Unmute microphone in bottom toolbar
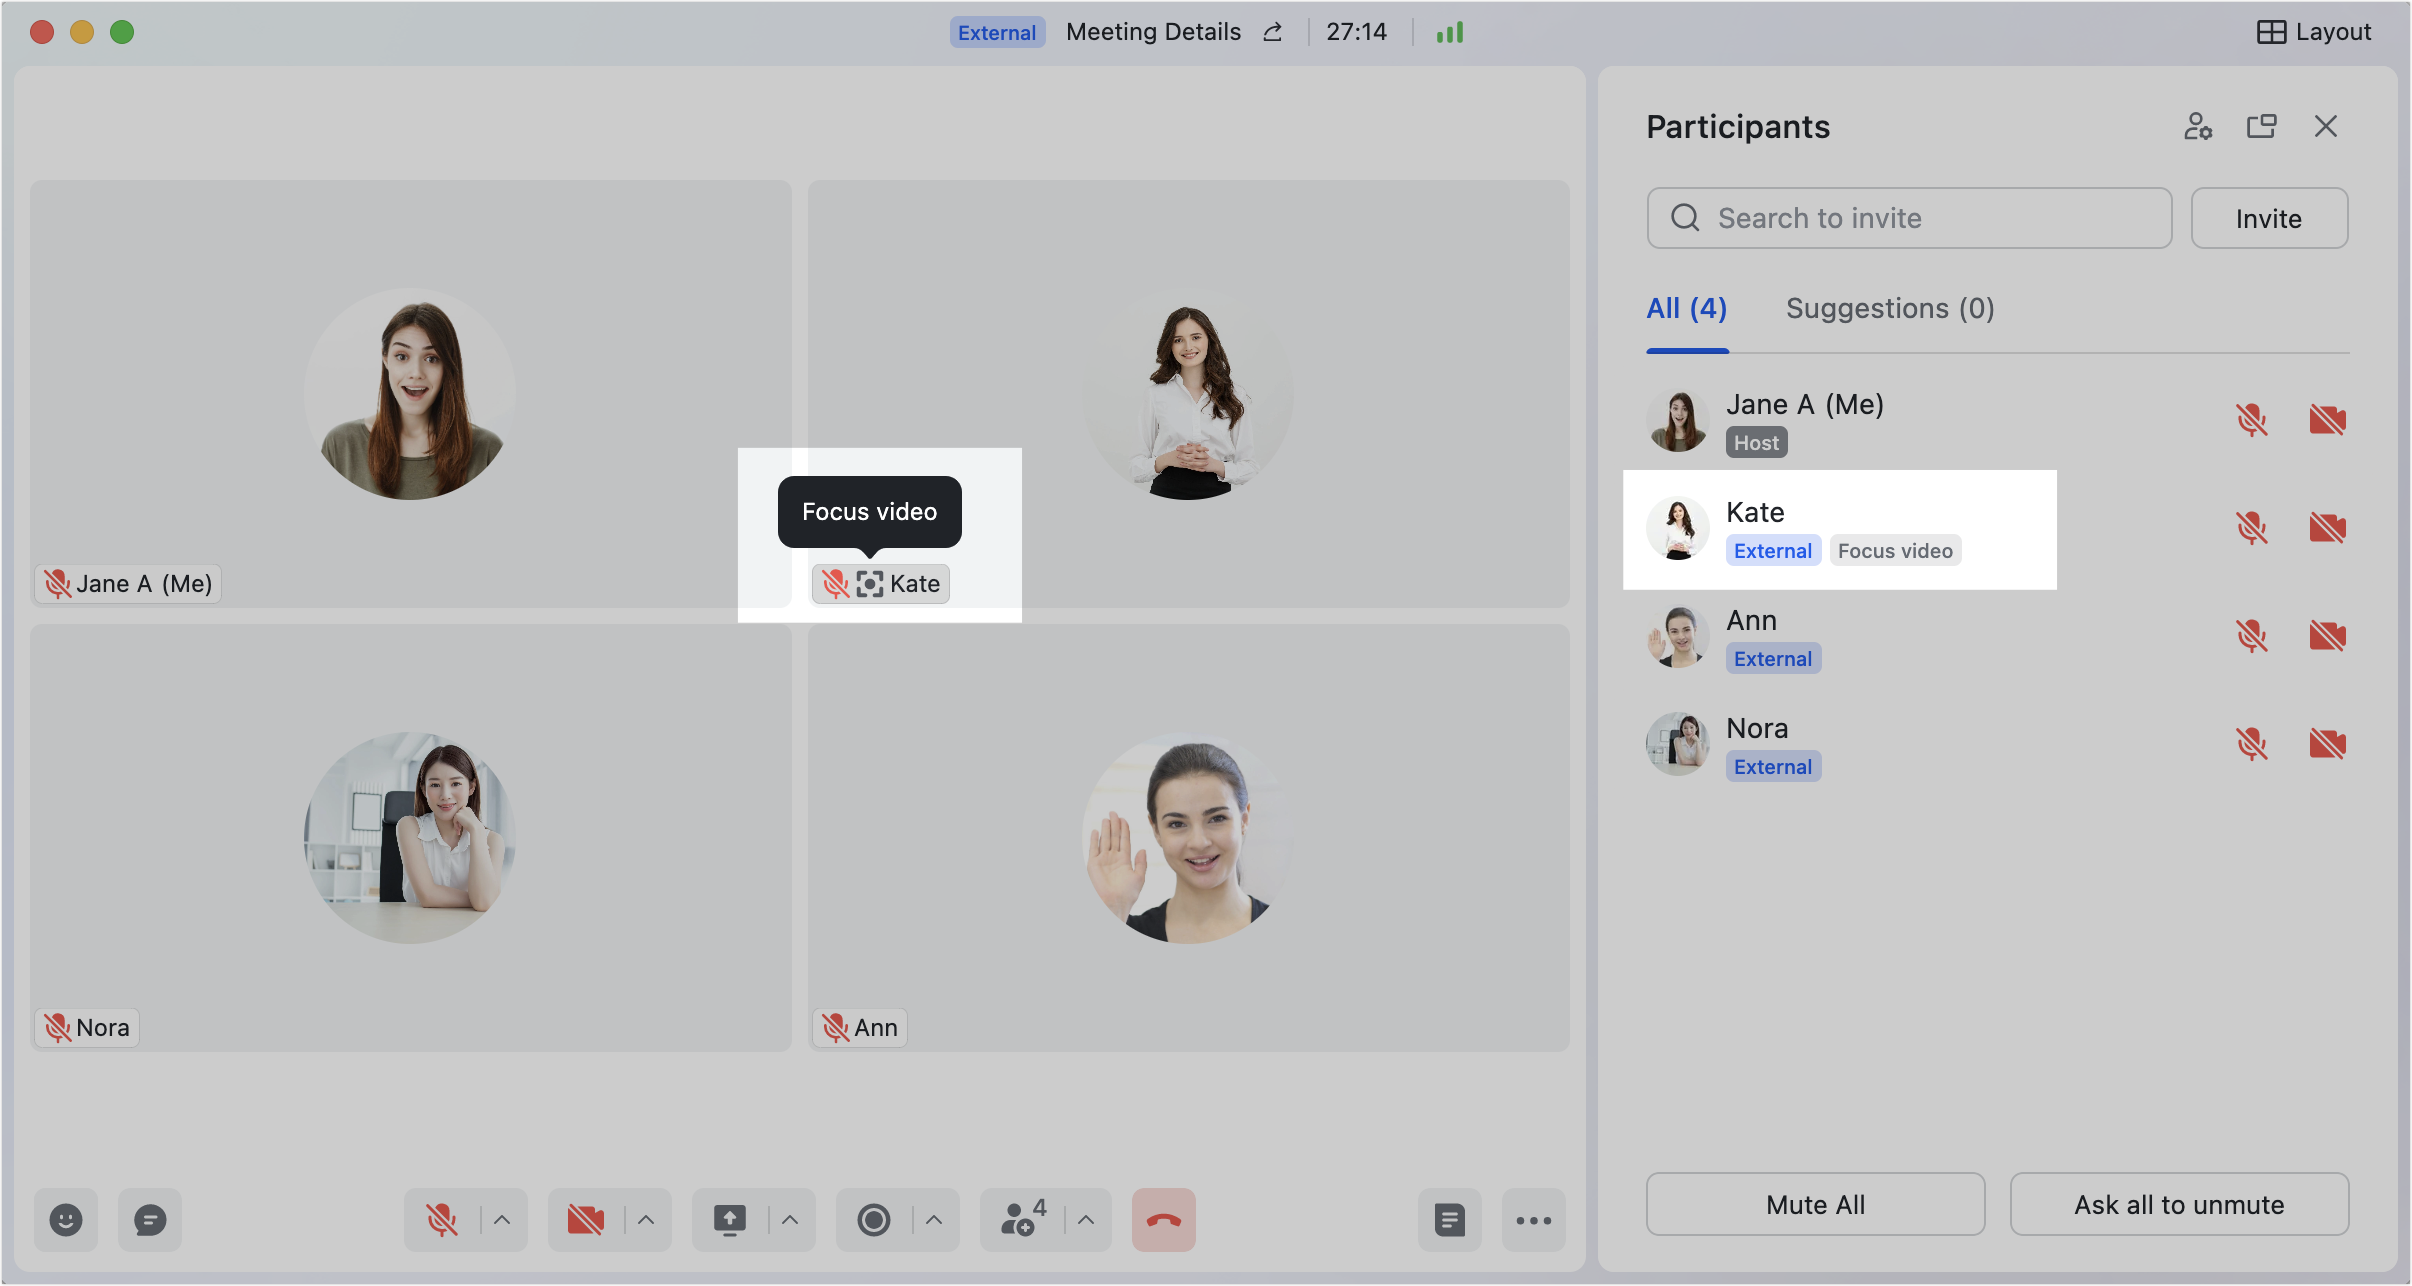 441,1220
